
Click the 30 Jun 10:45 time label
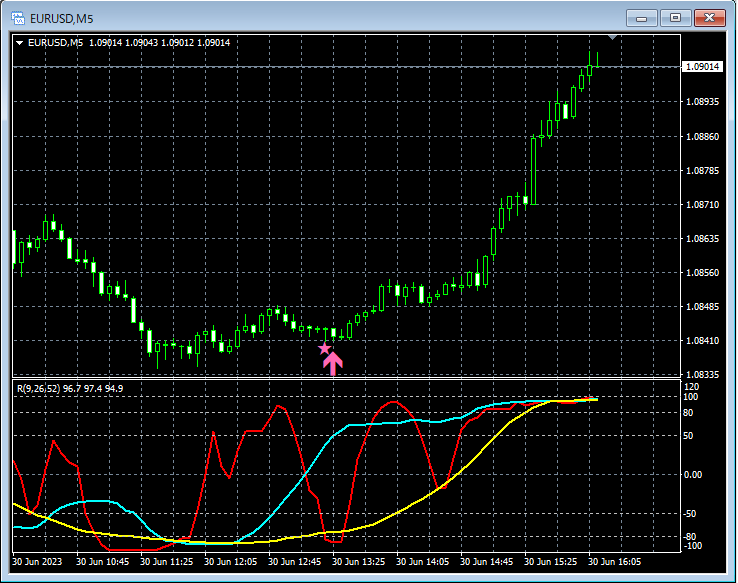point(102,562)
